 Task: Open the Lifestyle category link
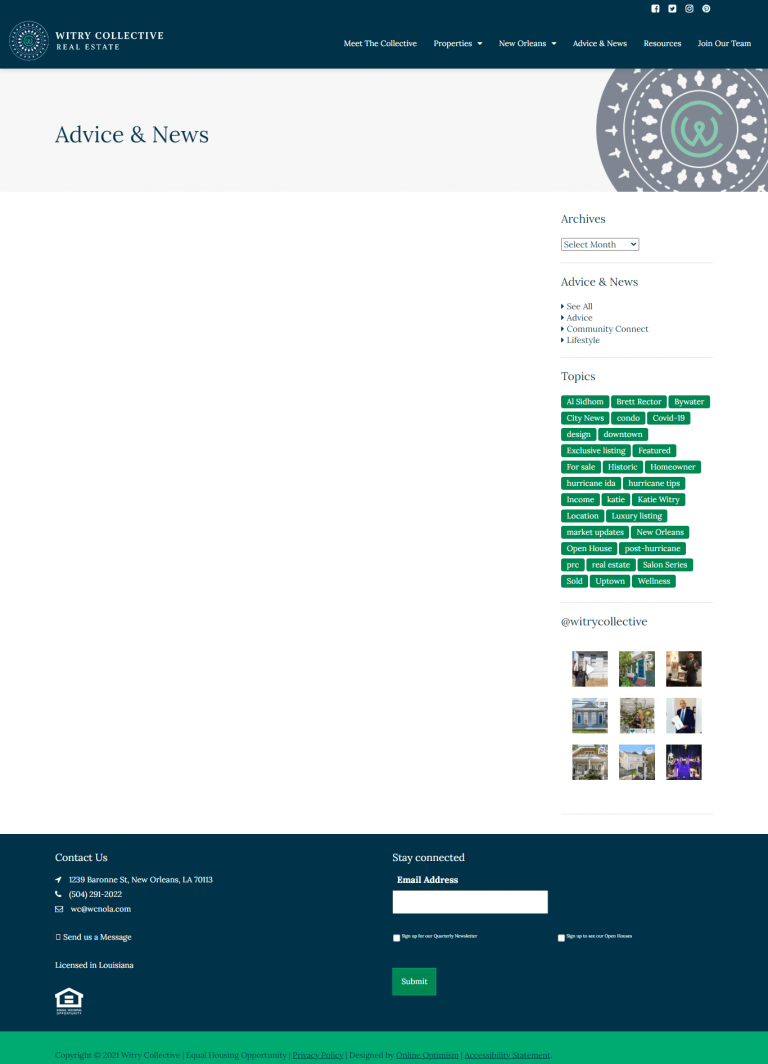point(583,340)
